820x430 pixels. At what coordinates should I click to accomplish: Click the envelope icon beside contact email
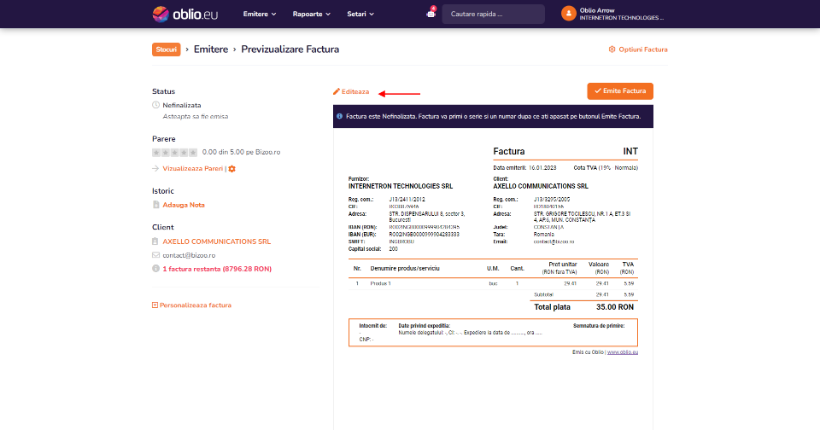click(x=156, y=255)
